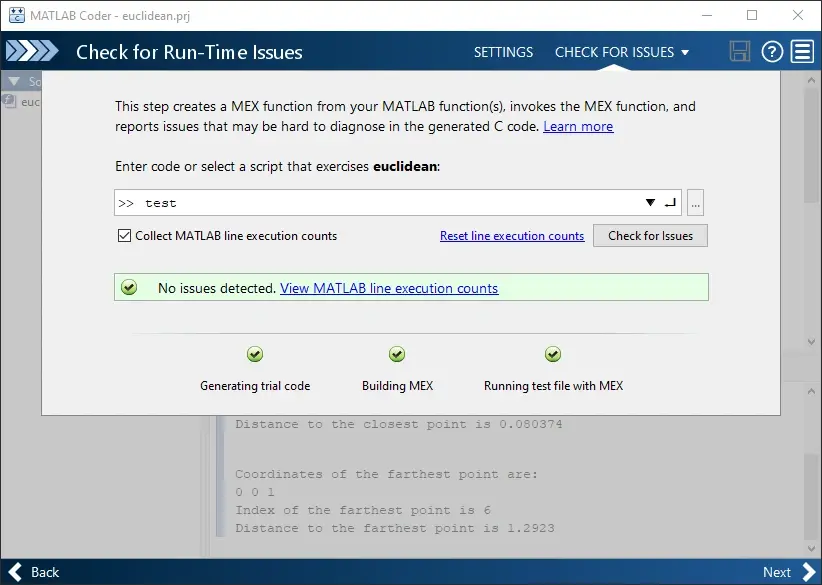The image size is (822, 585).
Task: Follow the Learn more link
Action: tap(578, 126)
